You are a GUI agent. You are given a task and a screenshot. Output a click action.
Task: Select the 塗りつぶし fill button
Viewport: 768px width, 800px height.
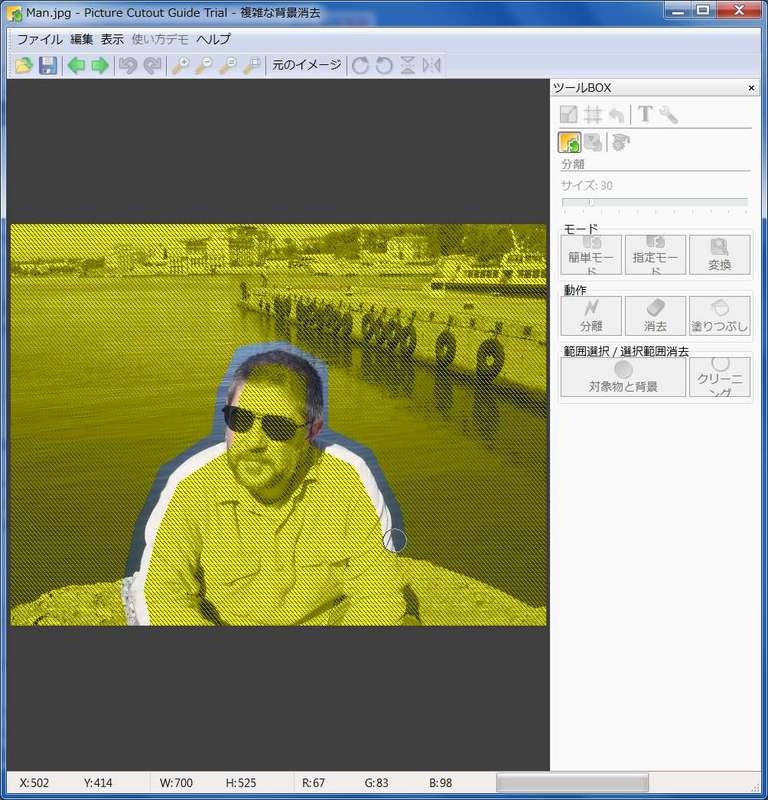click(720, 316)
